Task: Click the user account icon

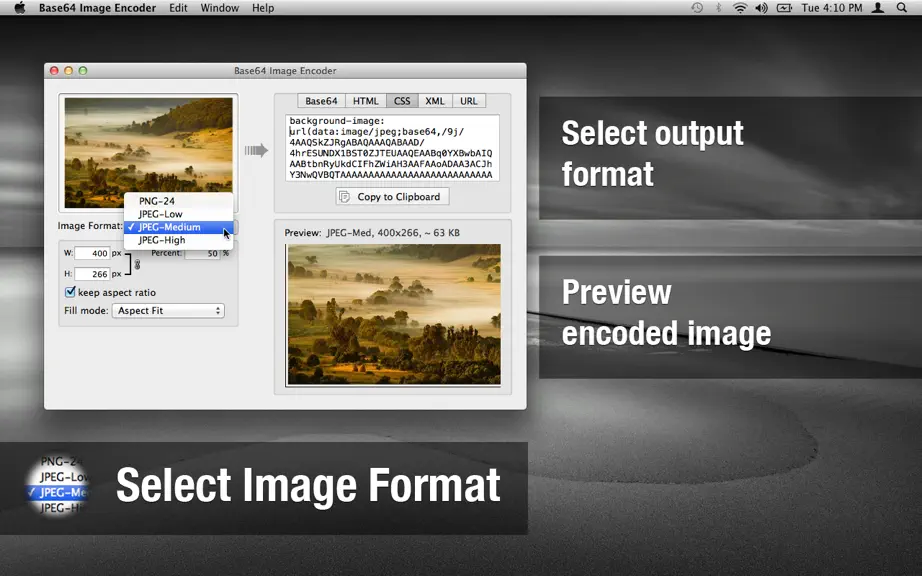Action: click(877, 8)
